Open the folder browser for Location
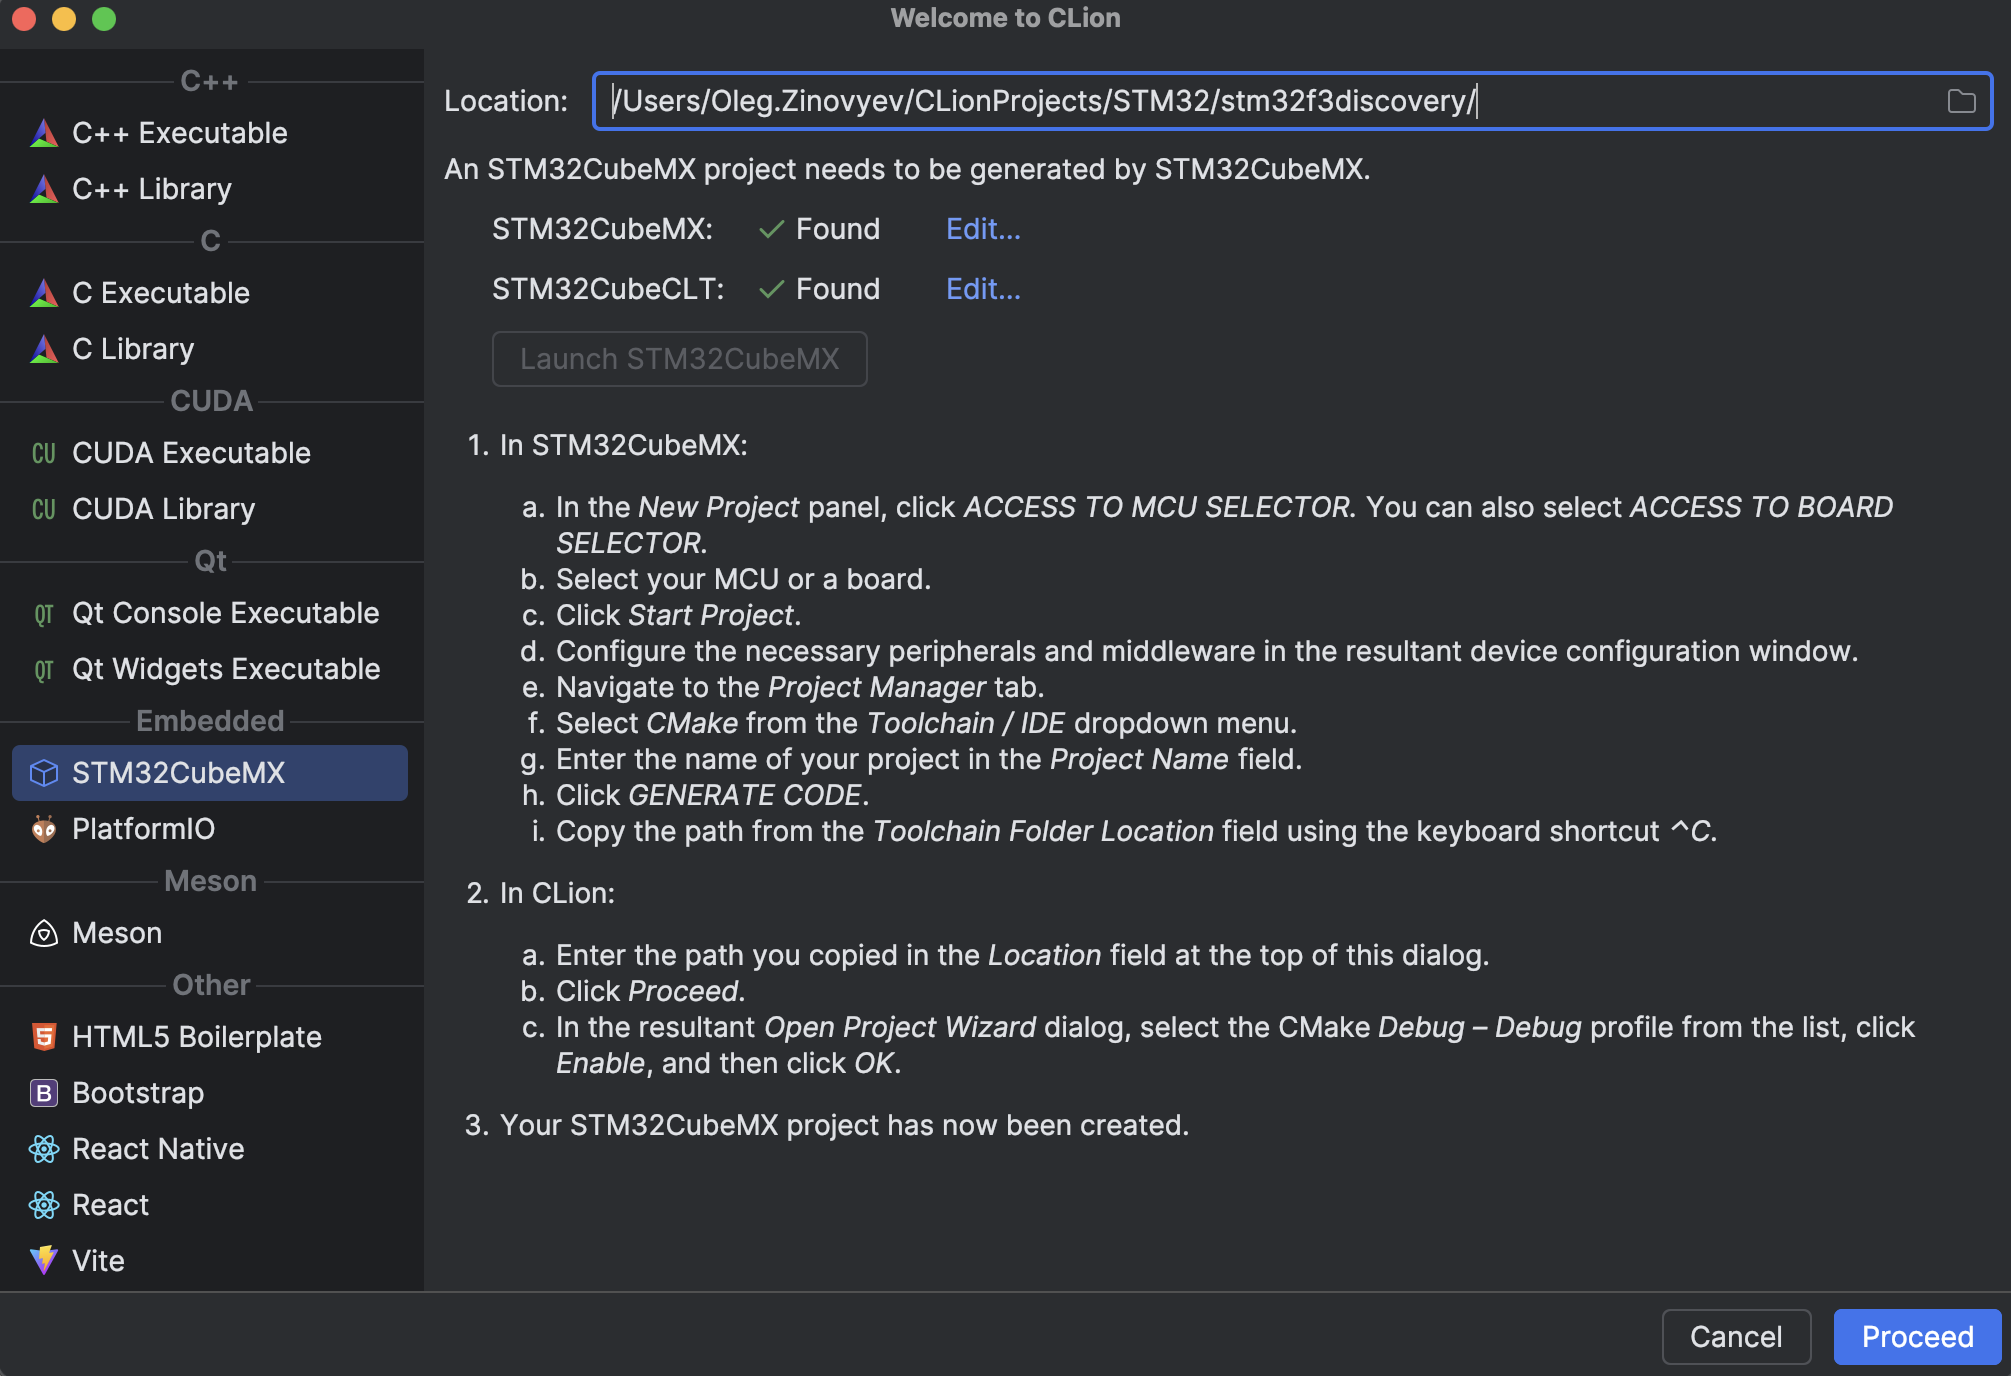This screenshot has height=1376, width=2011. [1961, 101]
